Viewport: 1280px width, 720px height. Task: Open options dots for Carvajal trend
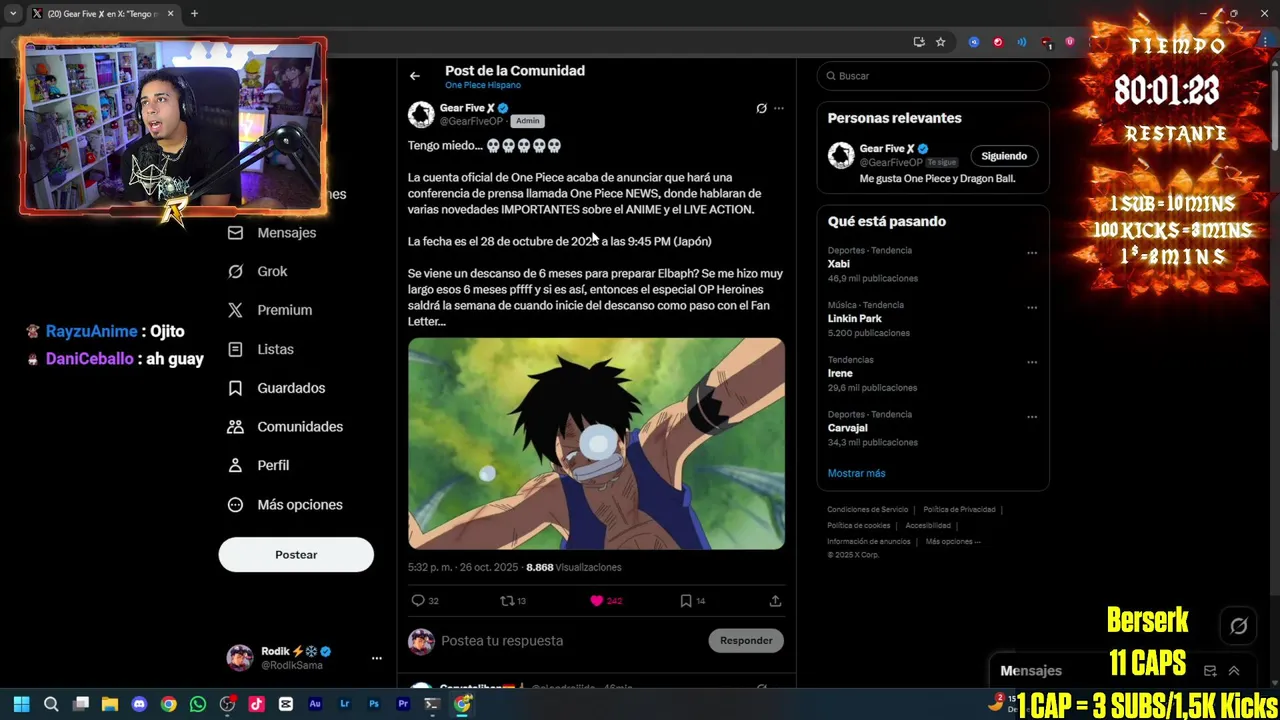(1032, 417)
